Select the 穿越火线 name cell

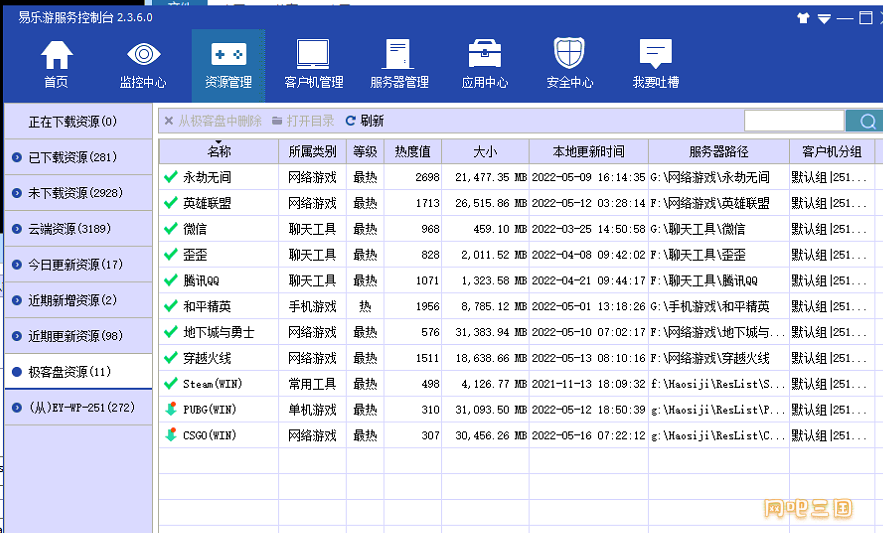207,358
